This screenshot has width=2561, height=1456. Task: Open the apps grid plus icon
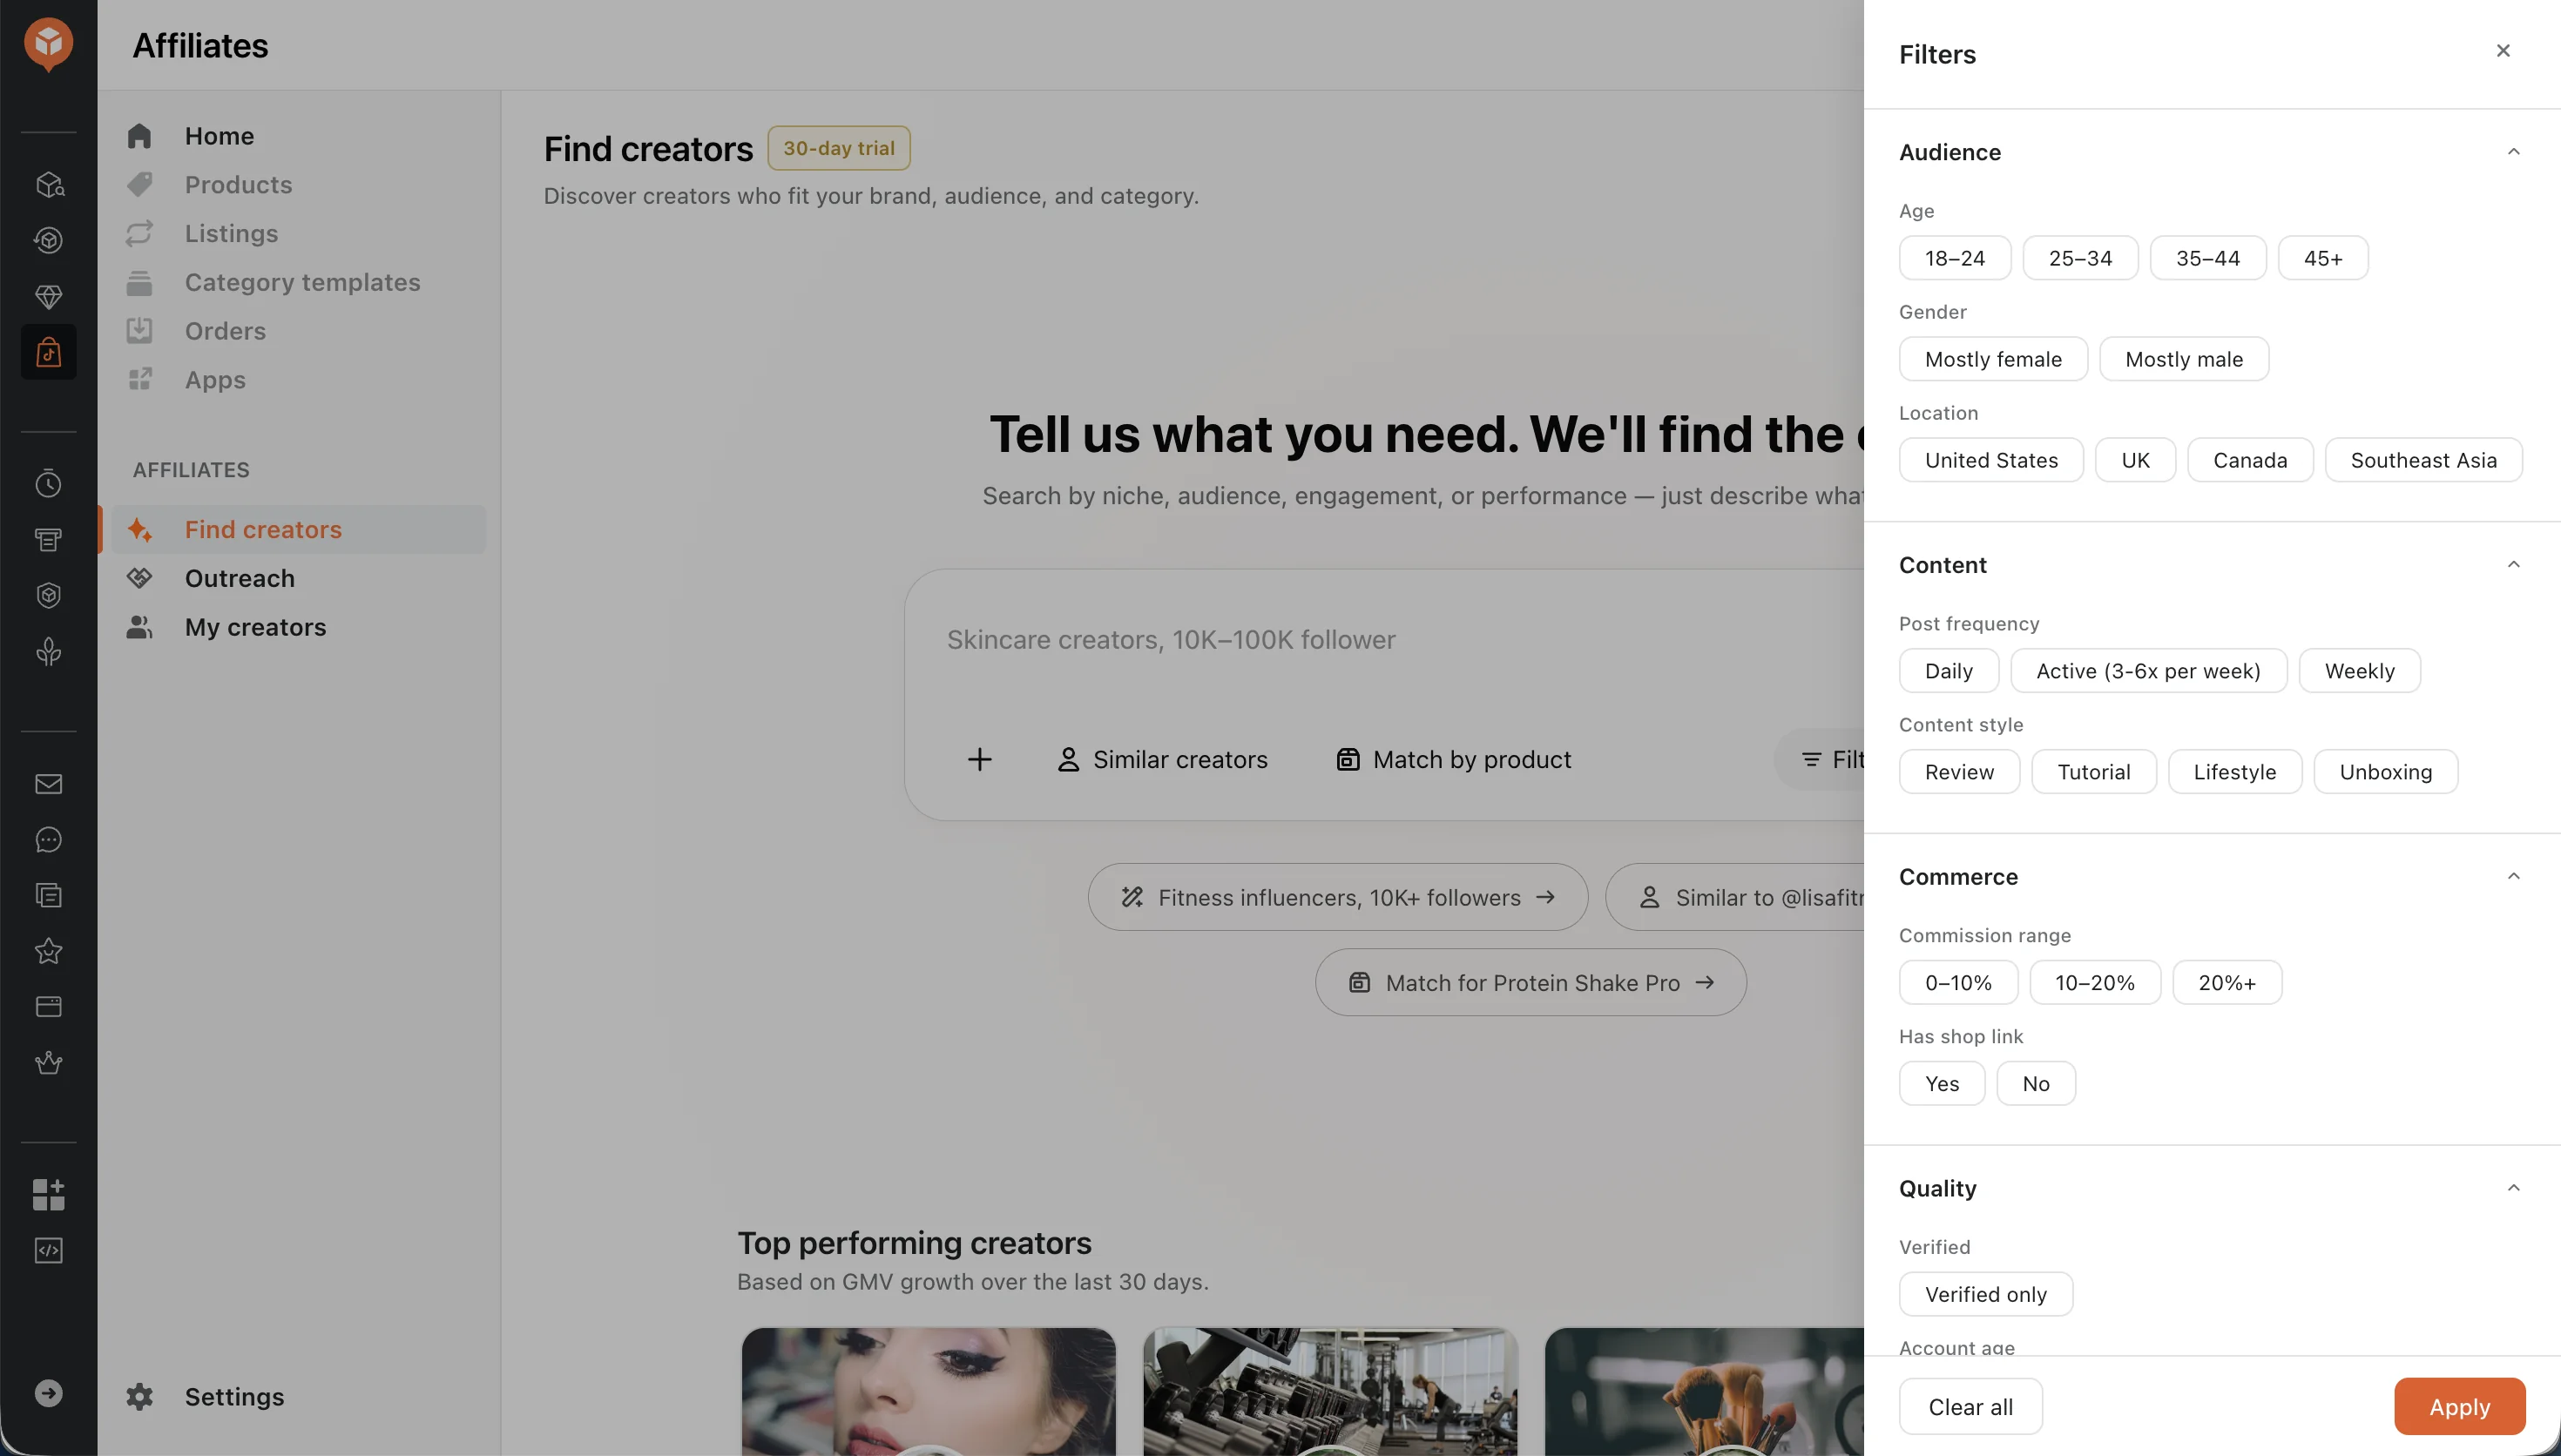pos(48,1194)
